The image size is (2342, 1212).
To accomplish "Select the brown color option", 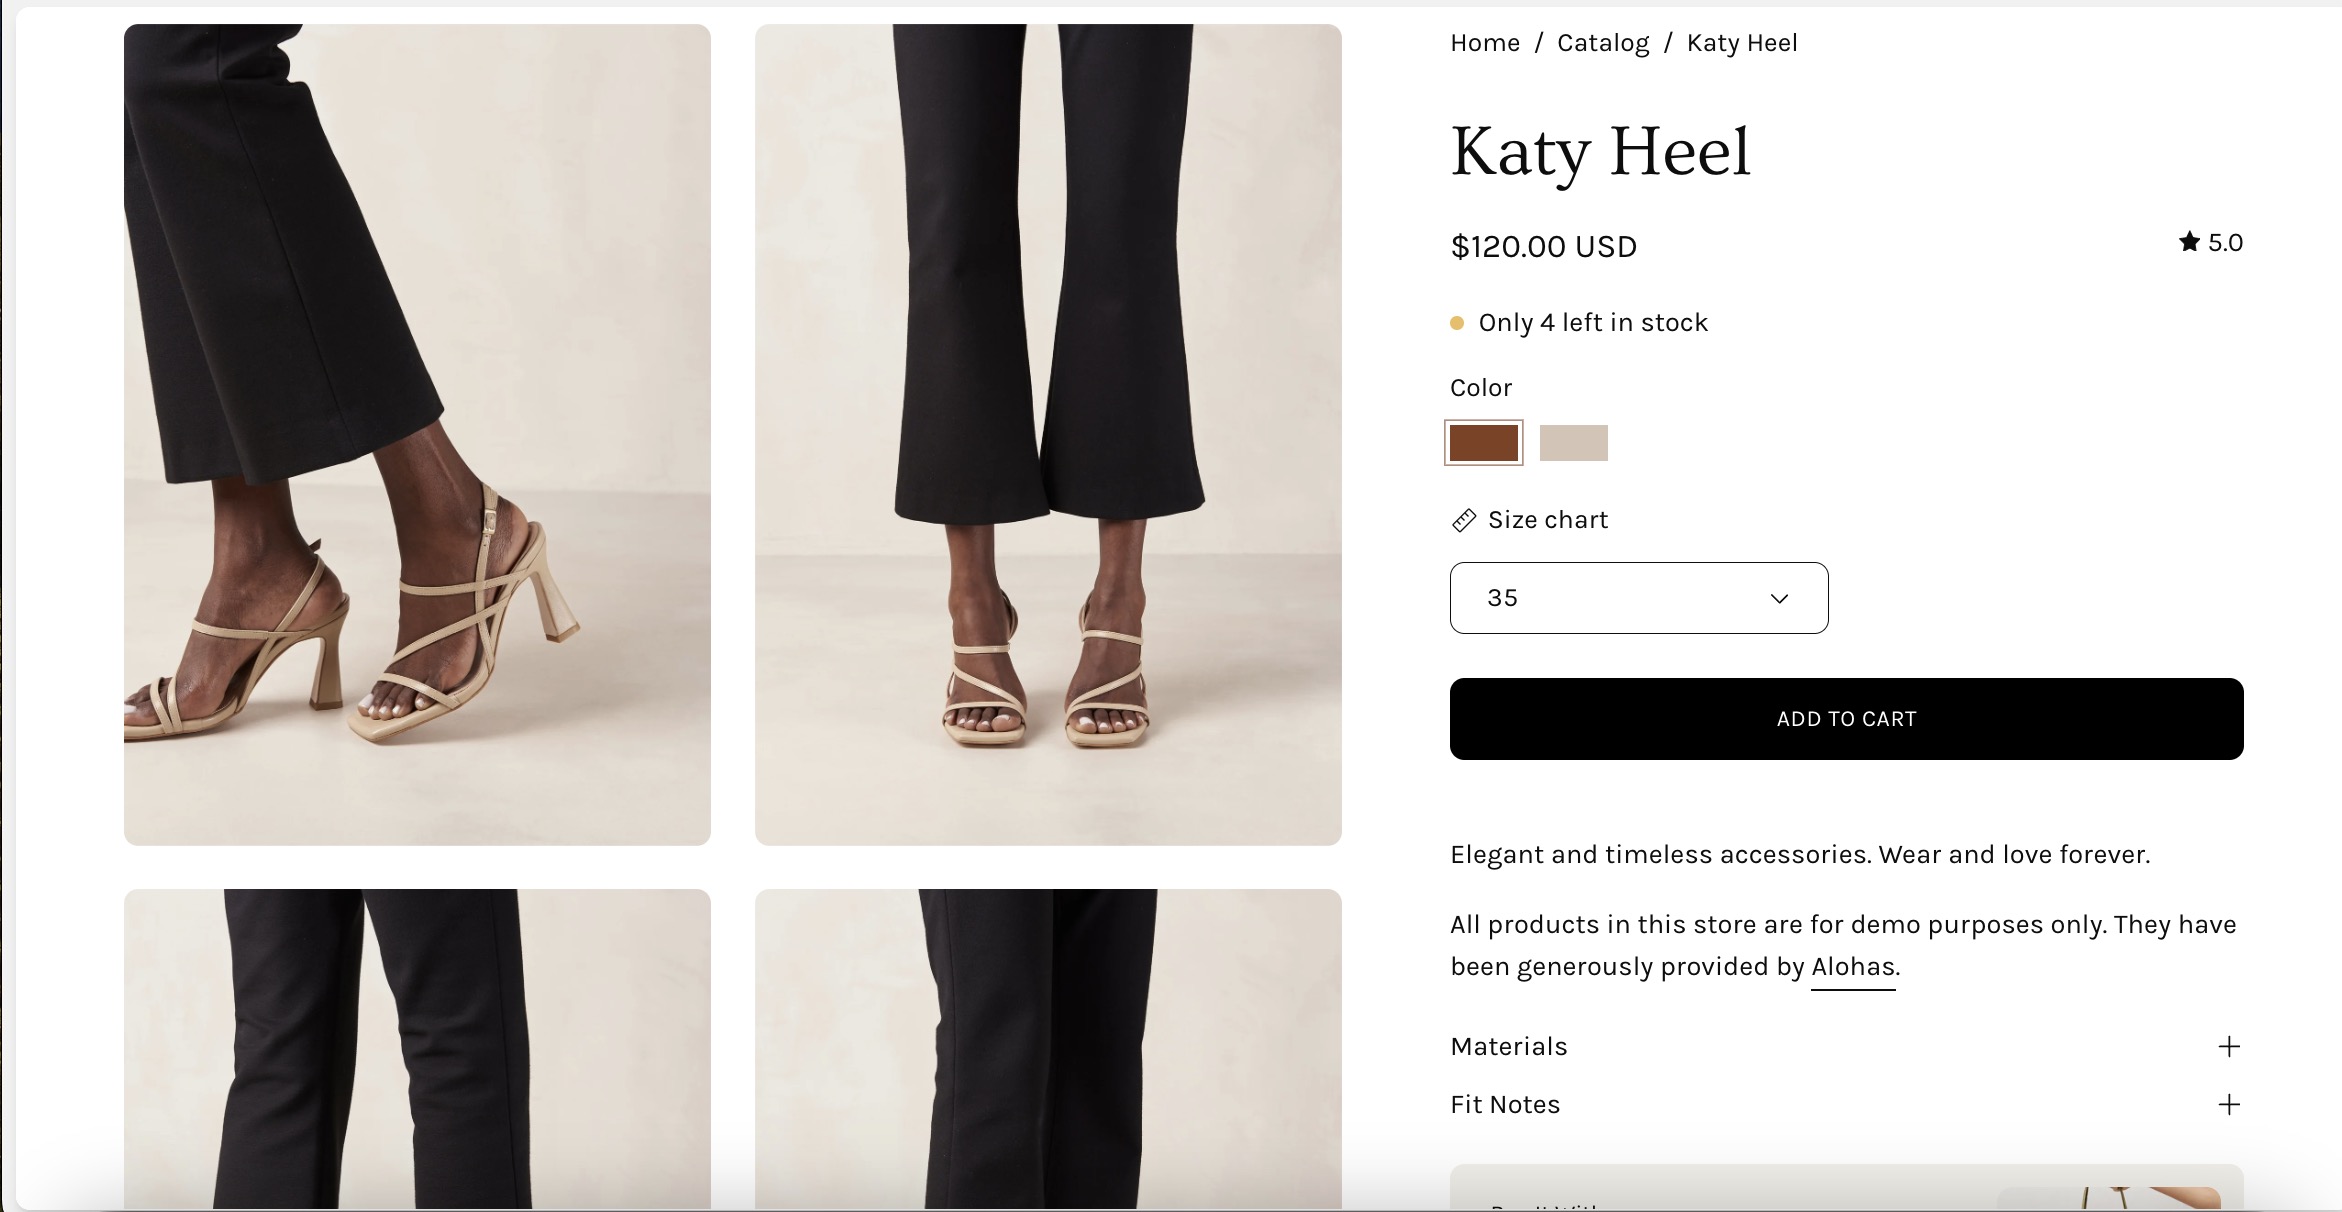I will coord(1484,443).
